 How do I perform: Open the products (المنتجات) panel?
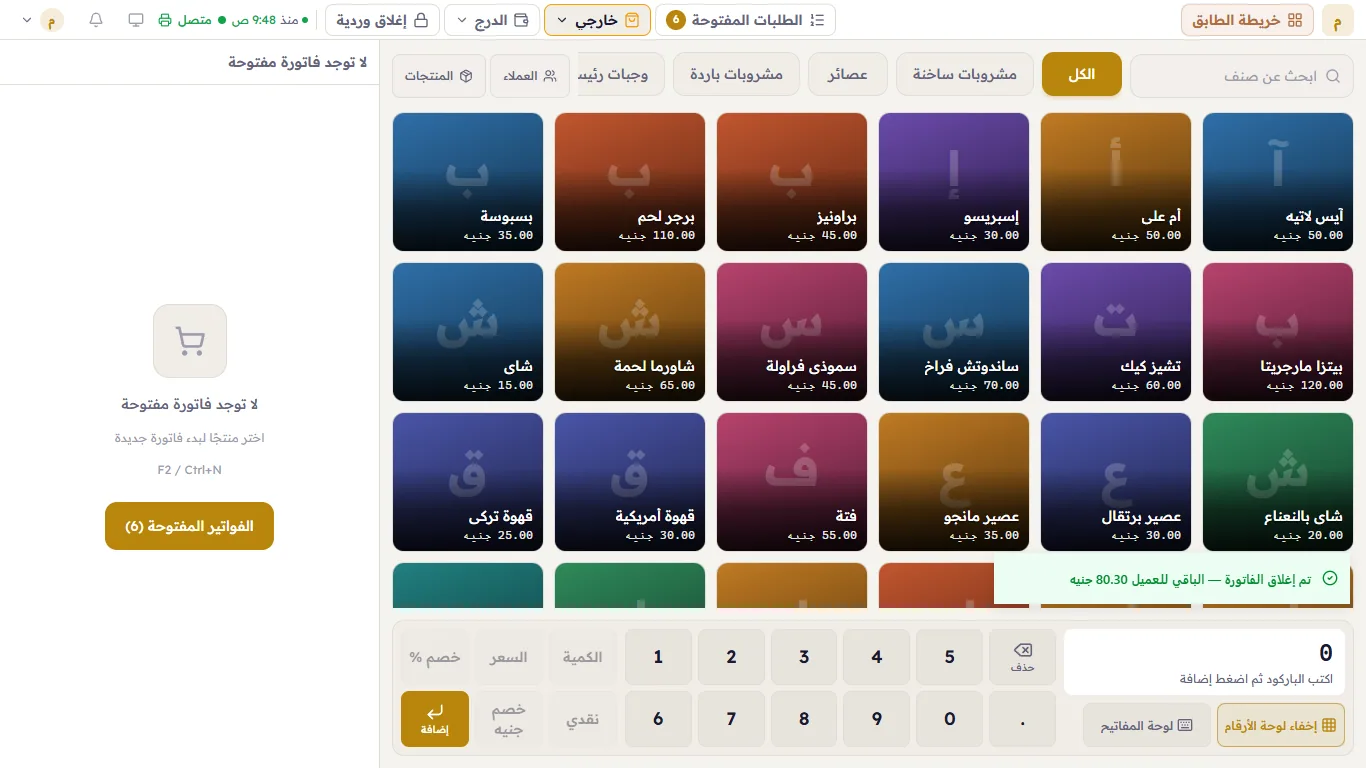(x=438, y=76)
